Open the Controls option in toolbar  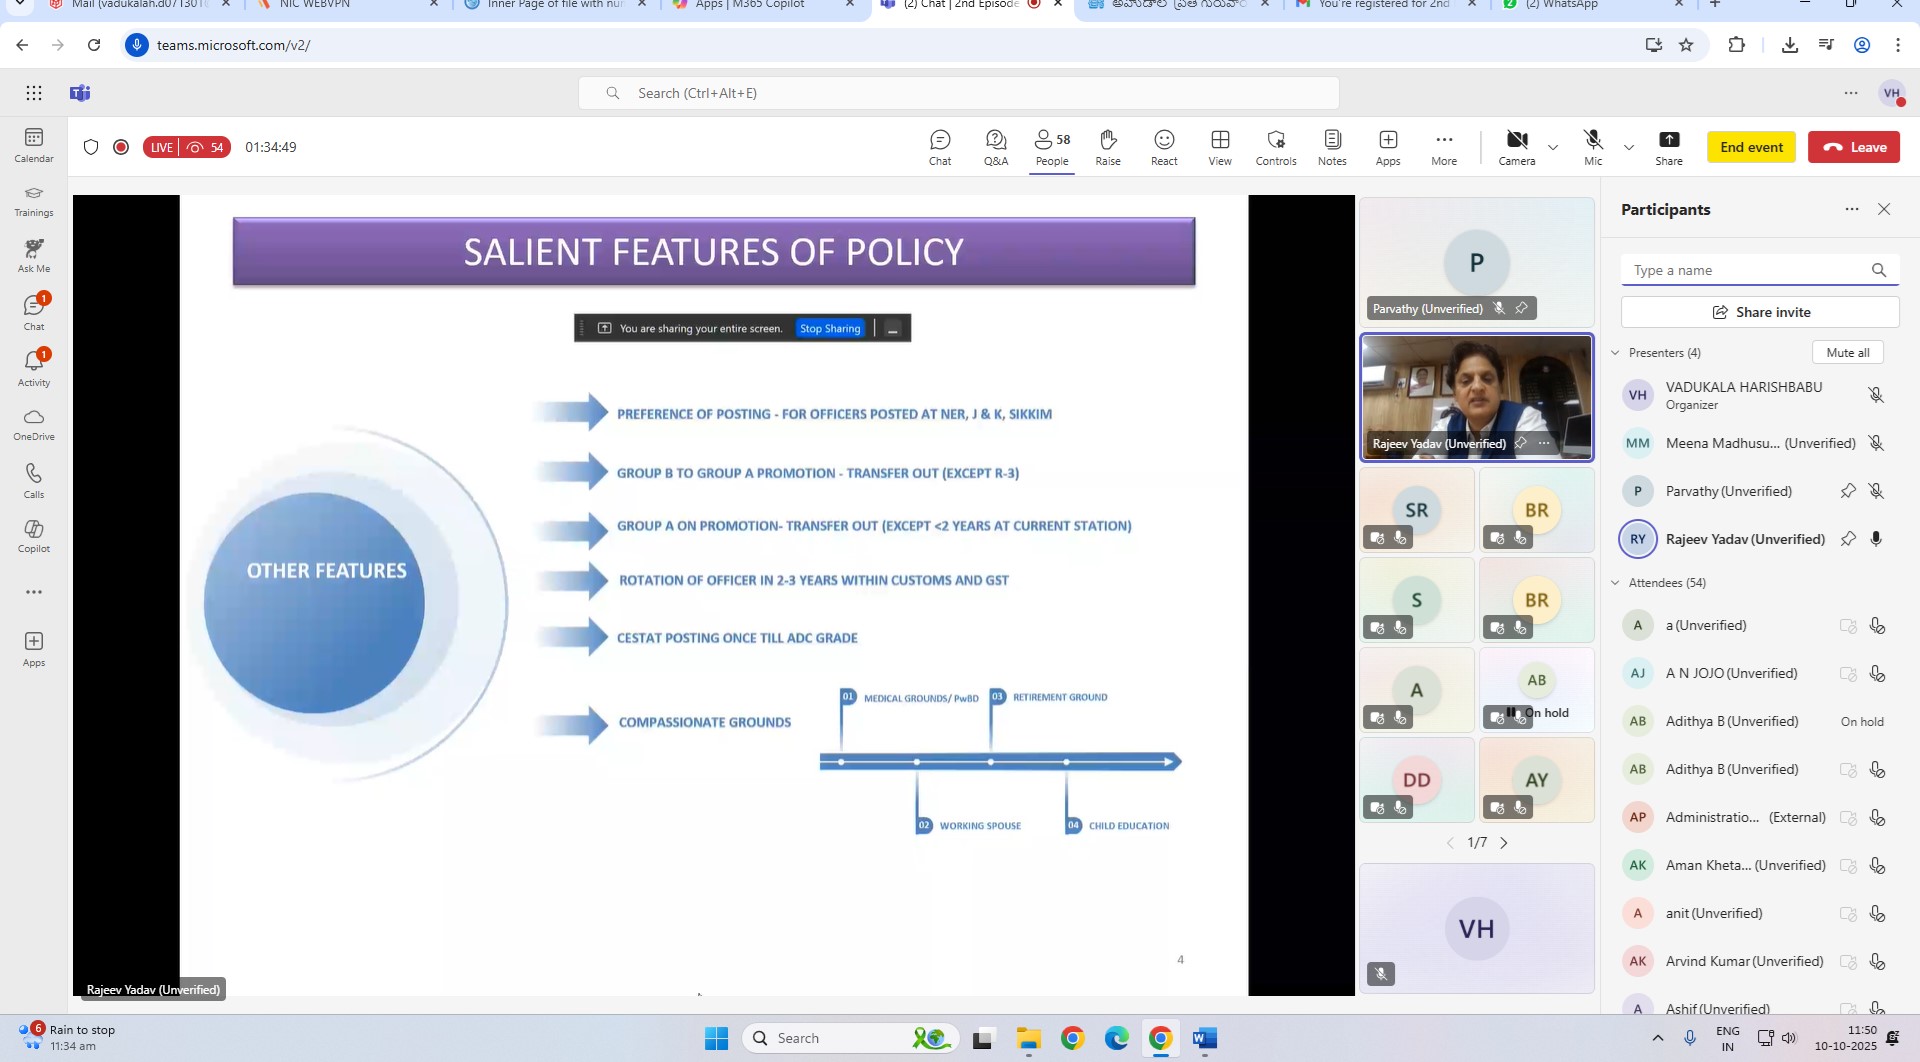click(1275, 147)
